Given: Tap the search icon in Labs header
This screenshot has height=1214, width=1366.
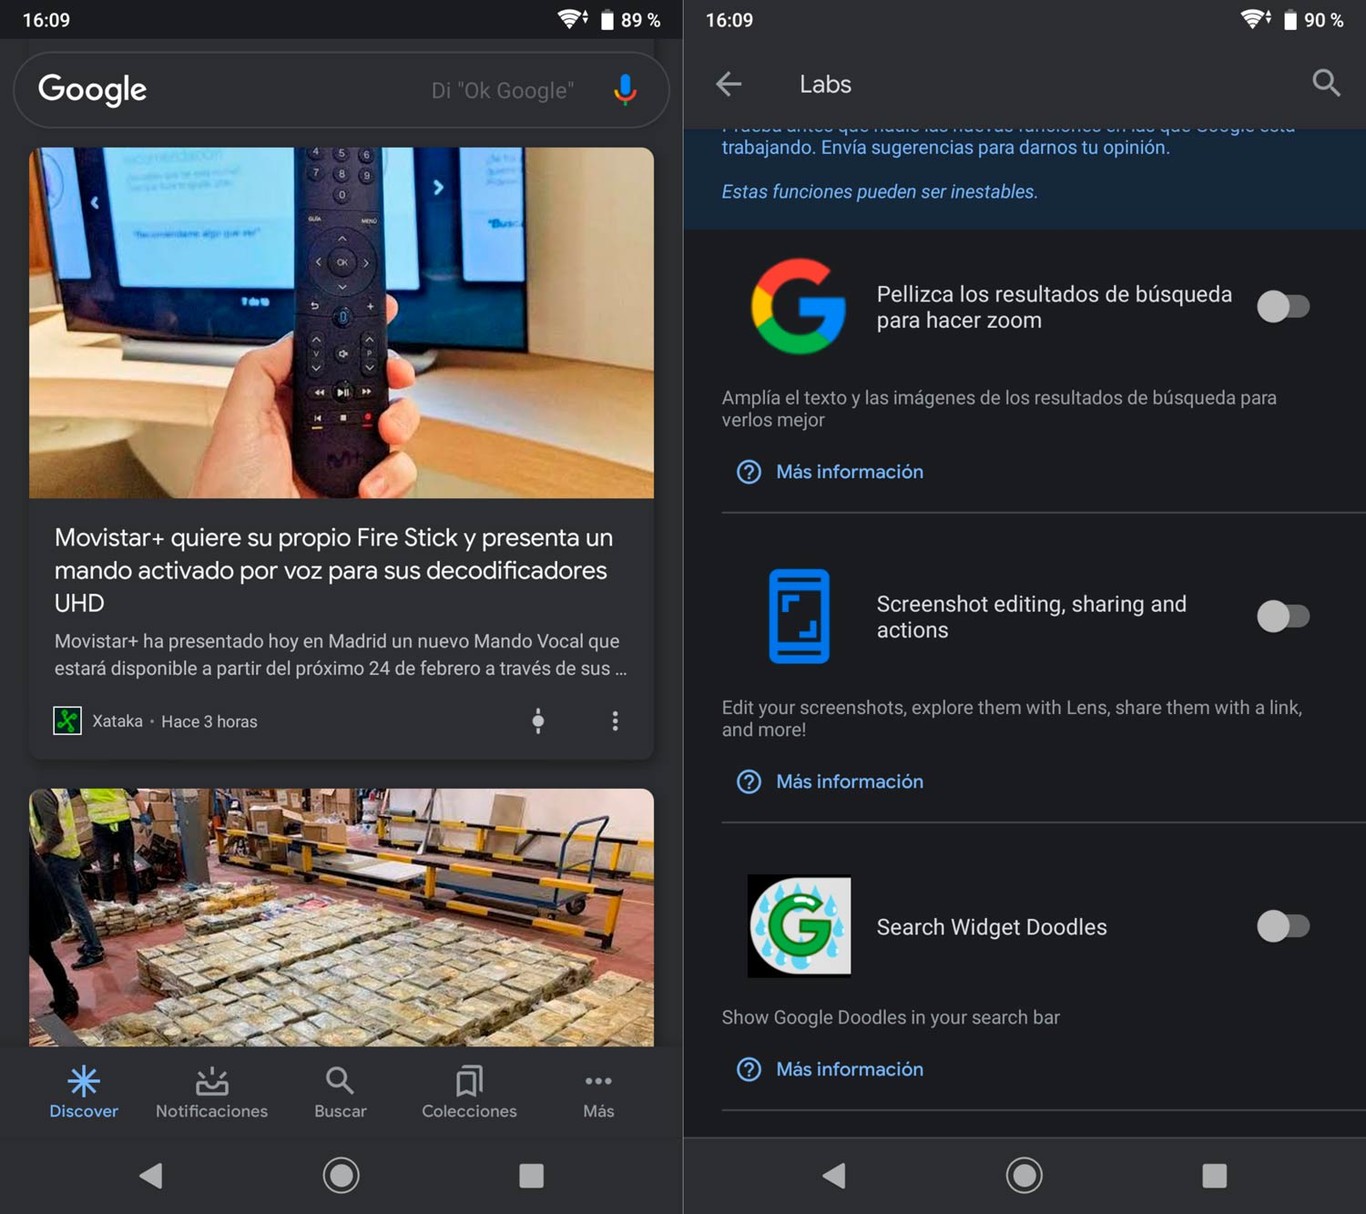Looking at the screenshot, I should point(1326,83).
